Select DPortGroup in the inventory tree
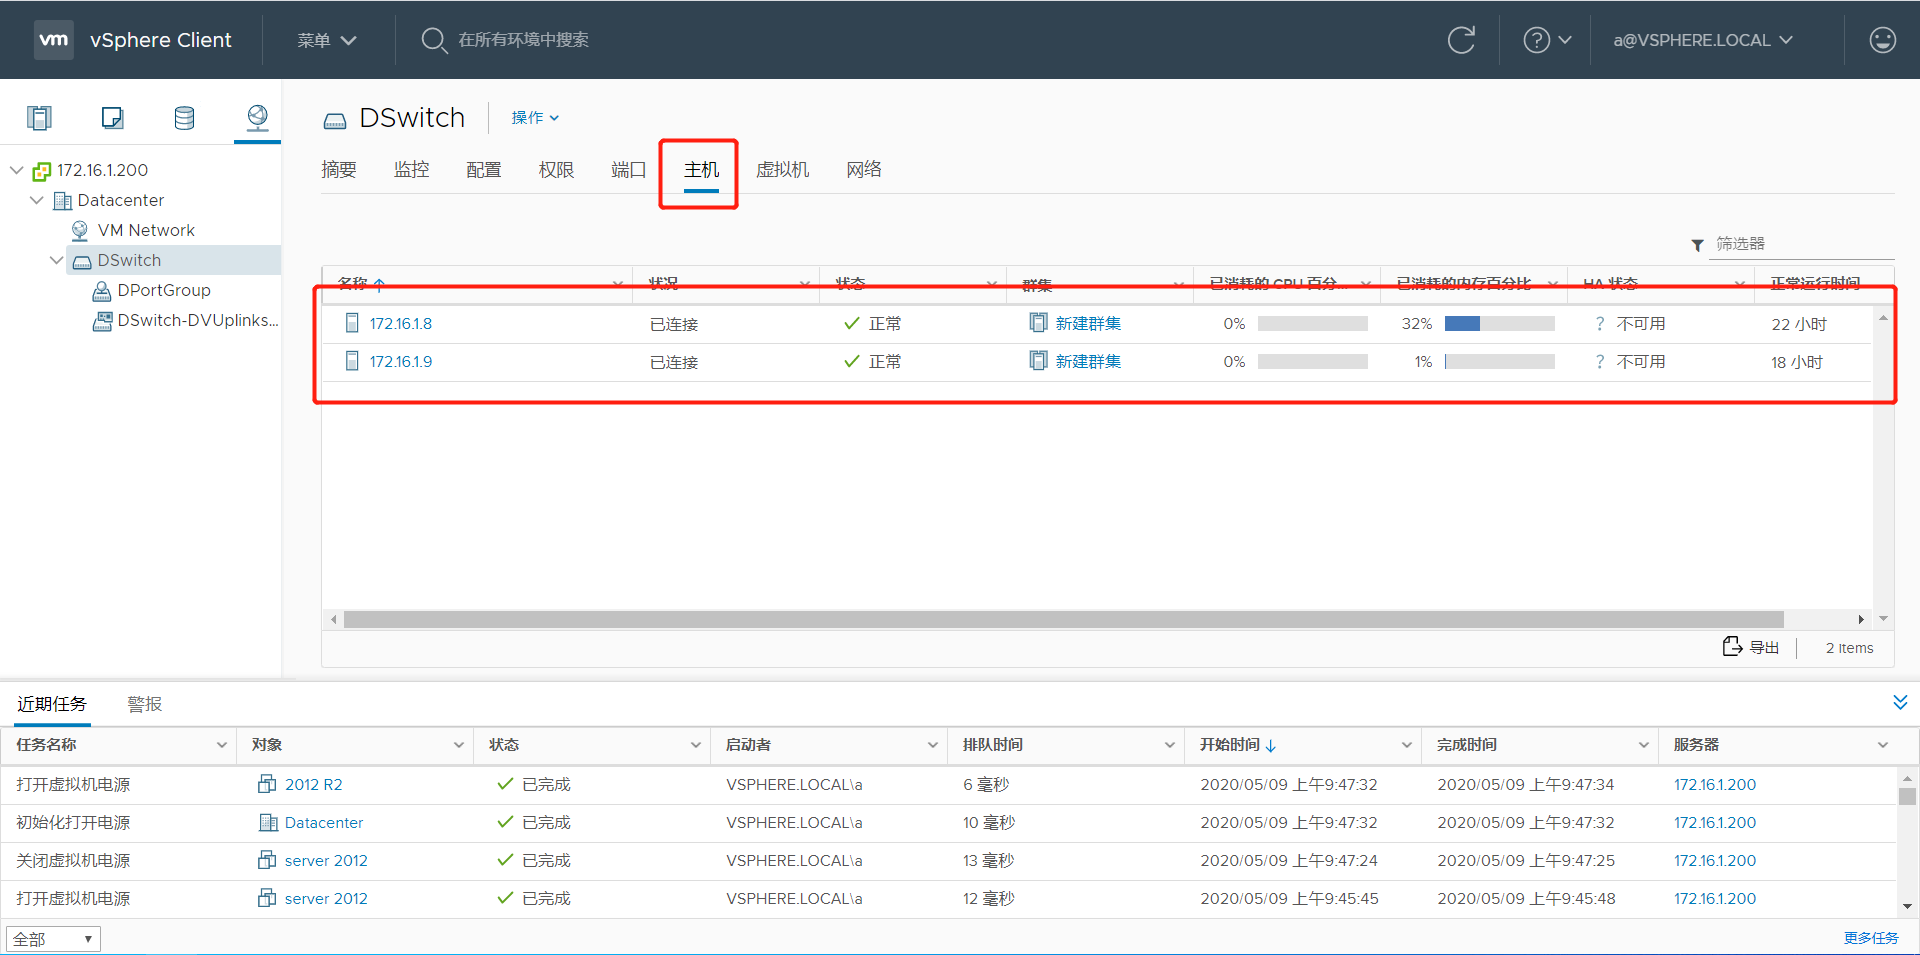The image size is (1920, 955). coord(163,290)
